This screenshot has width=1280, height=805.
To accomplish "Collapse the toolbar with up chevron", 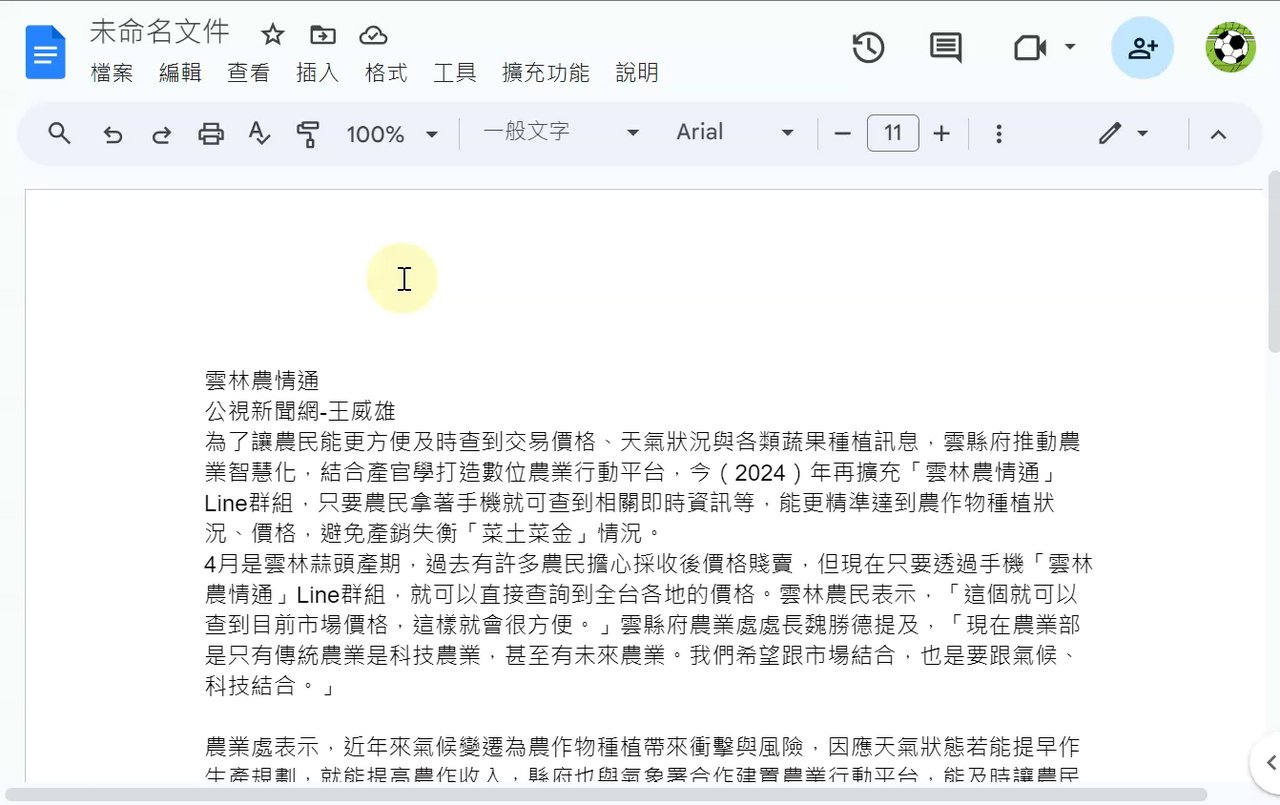I will pyautogui.click(x=1218, y=134).
